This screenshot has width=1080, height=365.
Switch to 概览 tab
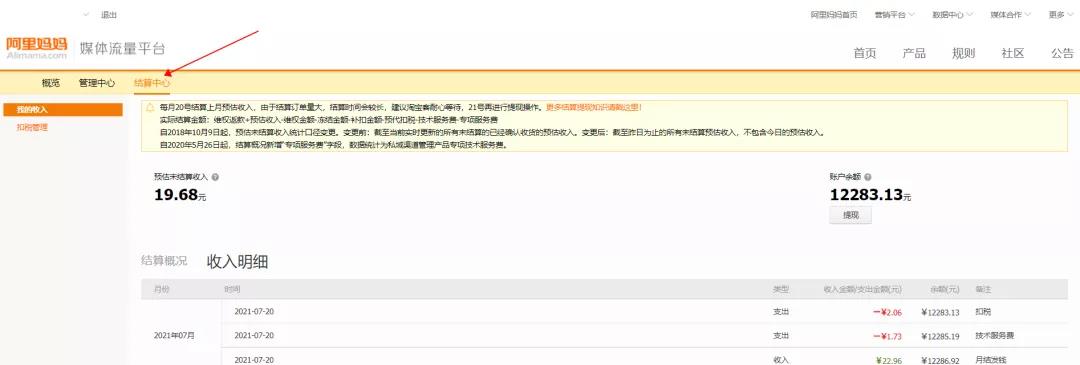(x=50, y=83)
